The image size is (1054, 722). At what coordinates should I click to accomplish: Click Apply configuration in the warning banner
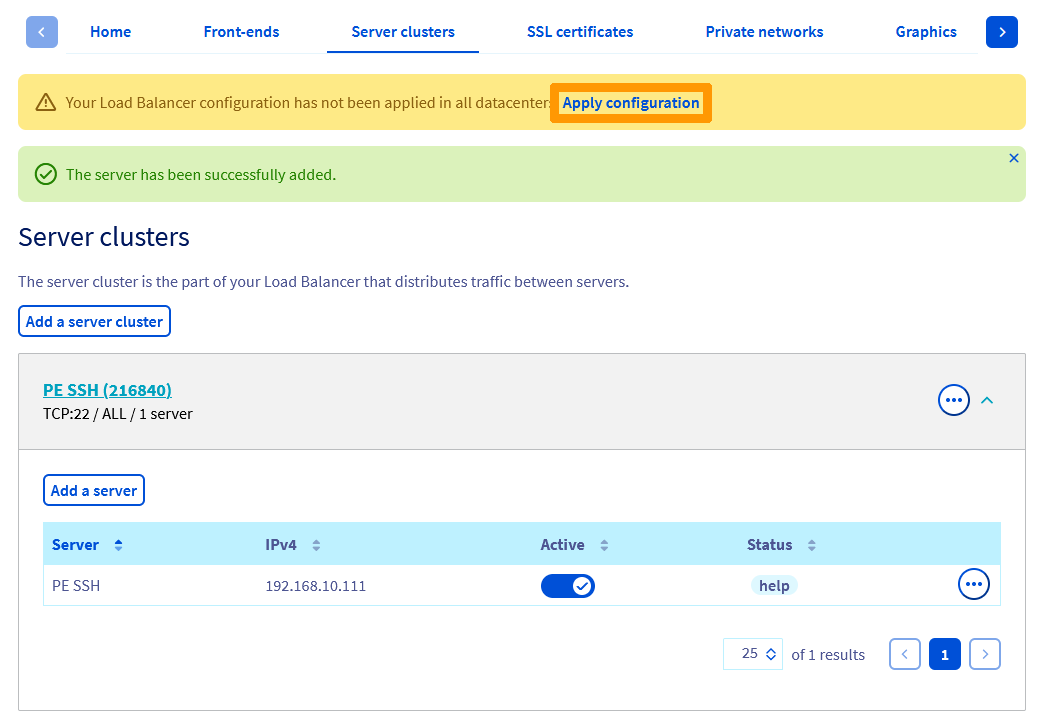(x=630, y=102)
